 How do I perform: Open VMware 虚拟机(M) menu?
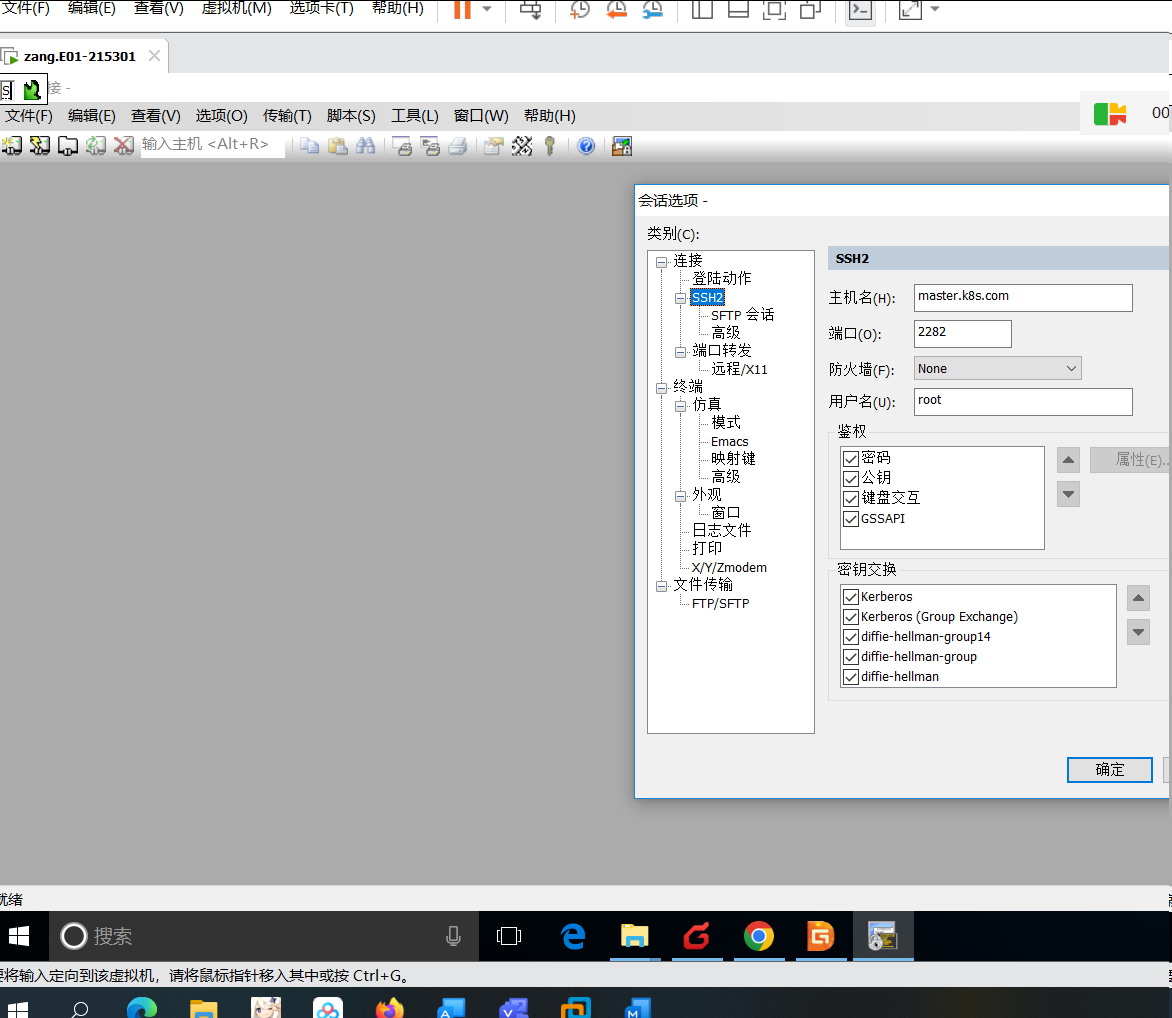[x=236, y=8]
